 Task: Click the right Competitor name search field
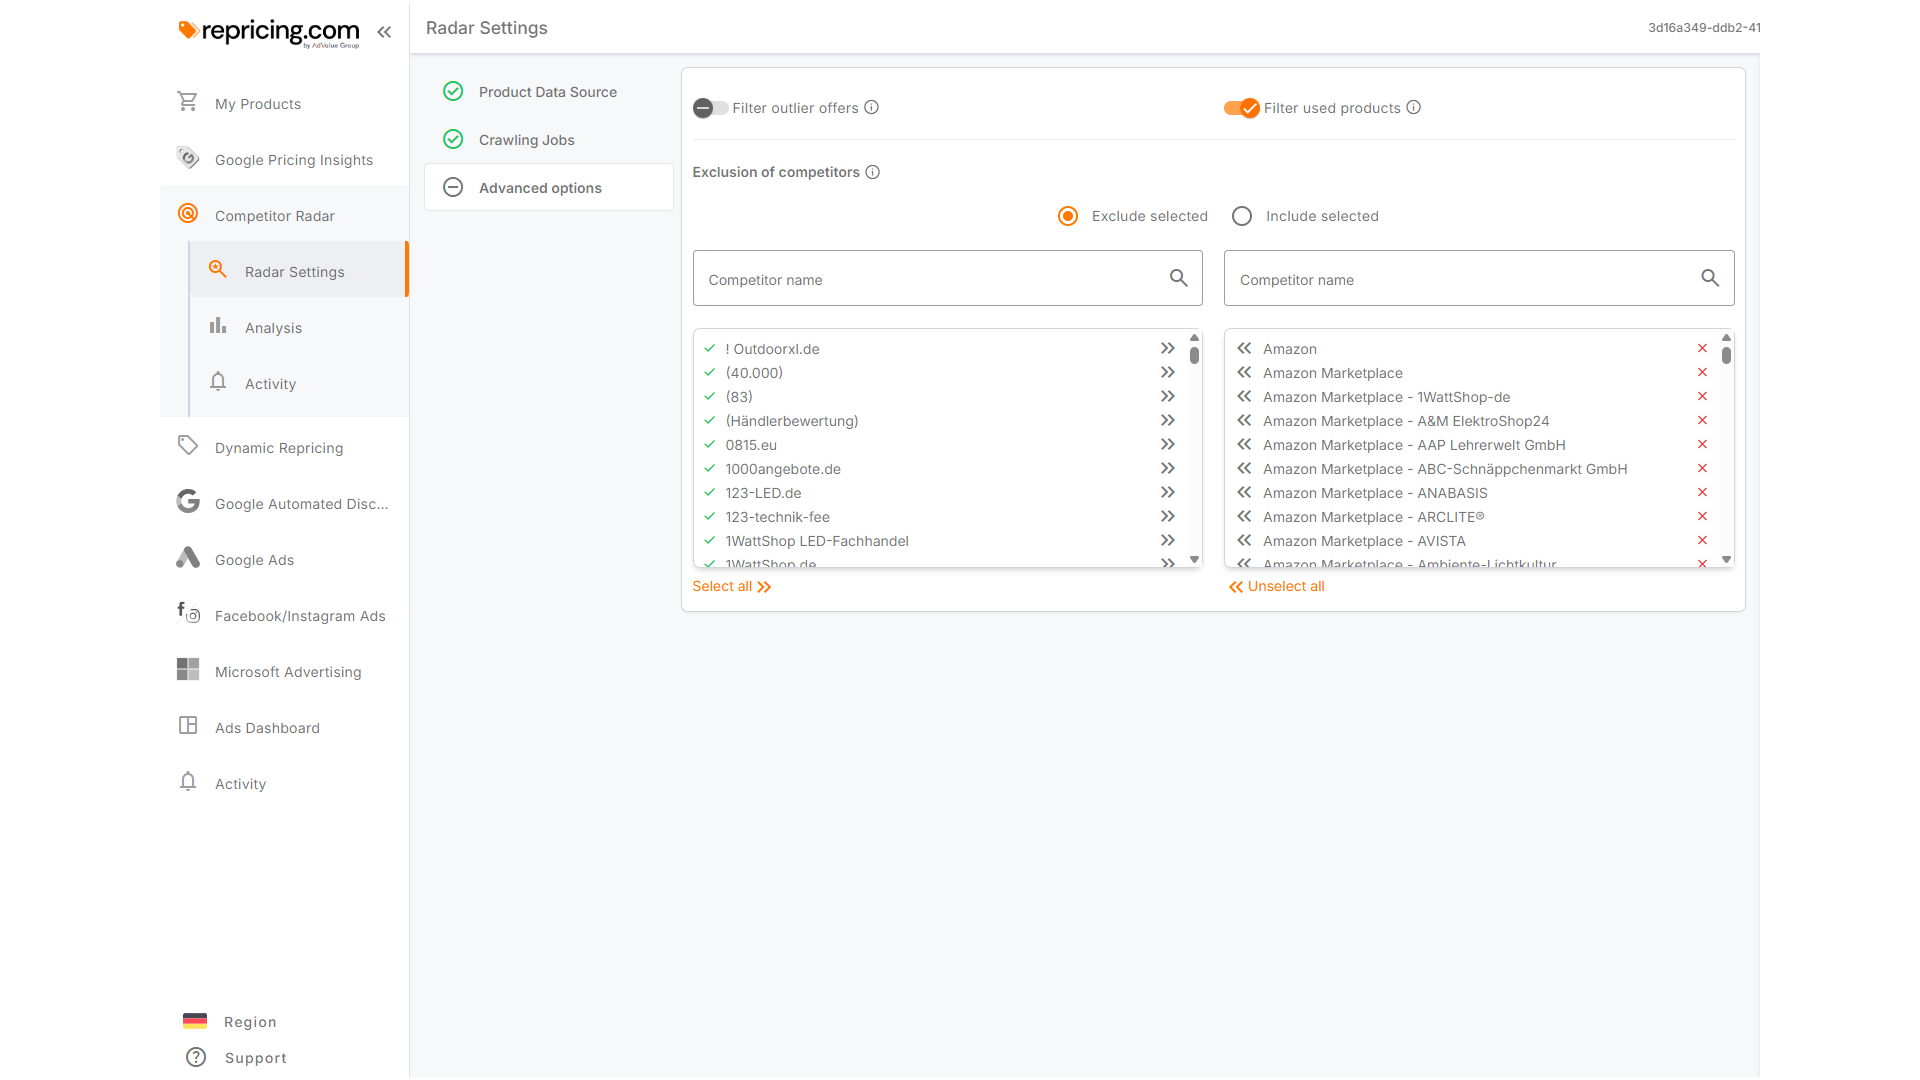tap(1479, 278)
